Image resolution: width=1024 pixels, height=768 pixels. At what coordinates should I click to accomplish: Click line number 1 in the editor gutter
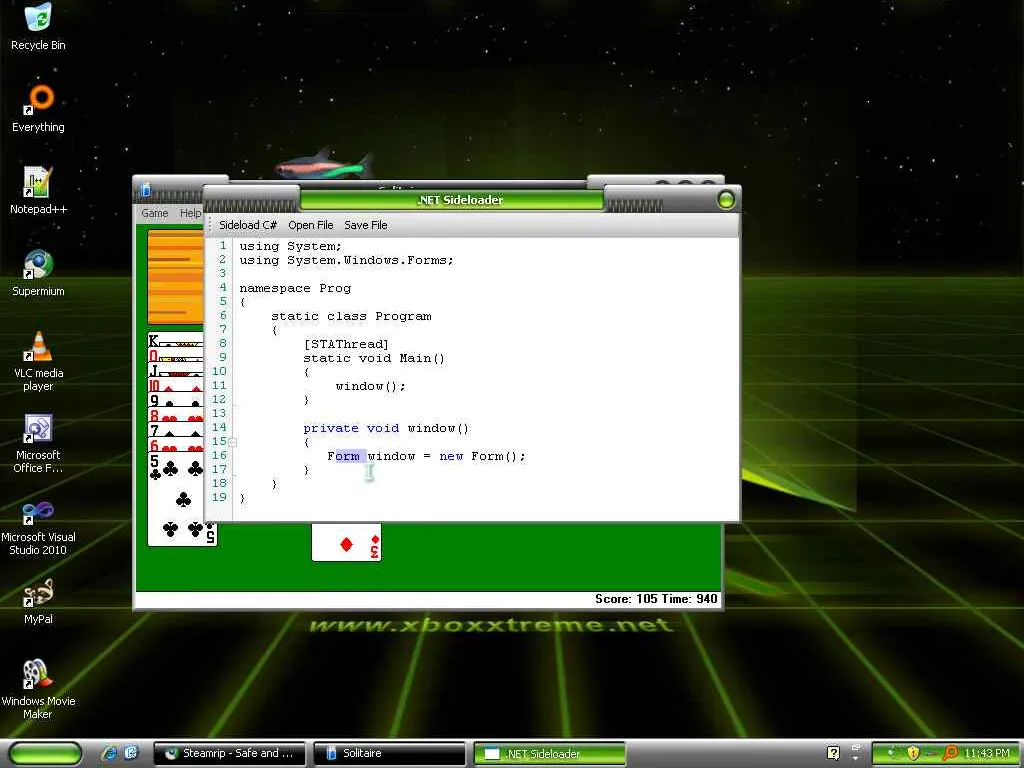[223, 246]
